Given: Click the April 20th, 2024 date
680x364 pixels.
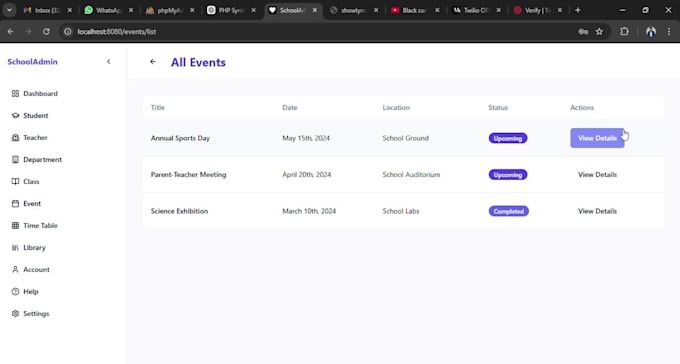Looking at the screenshot, I should pos(307,174).
